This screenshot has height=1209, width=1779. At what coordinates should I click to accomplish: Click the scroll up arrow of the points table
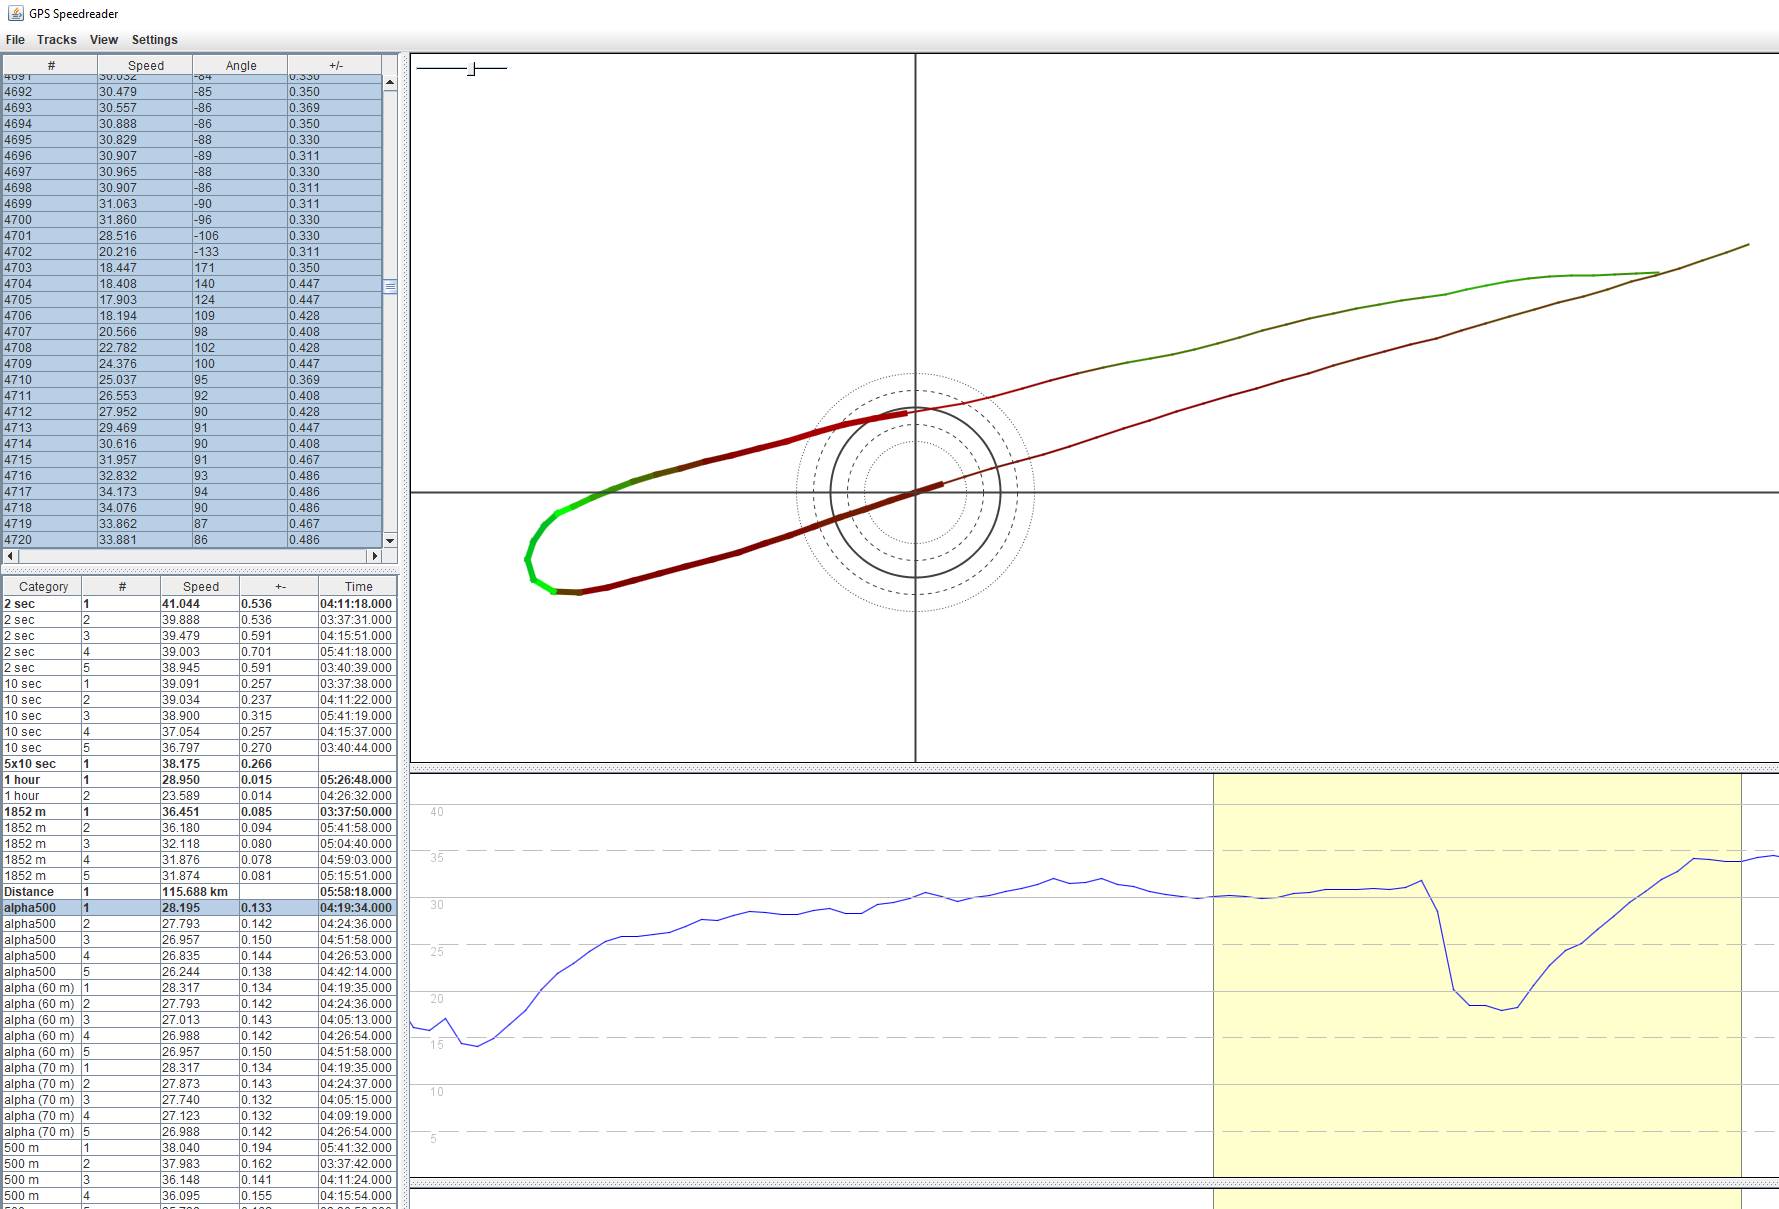390,83
